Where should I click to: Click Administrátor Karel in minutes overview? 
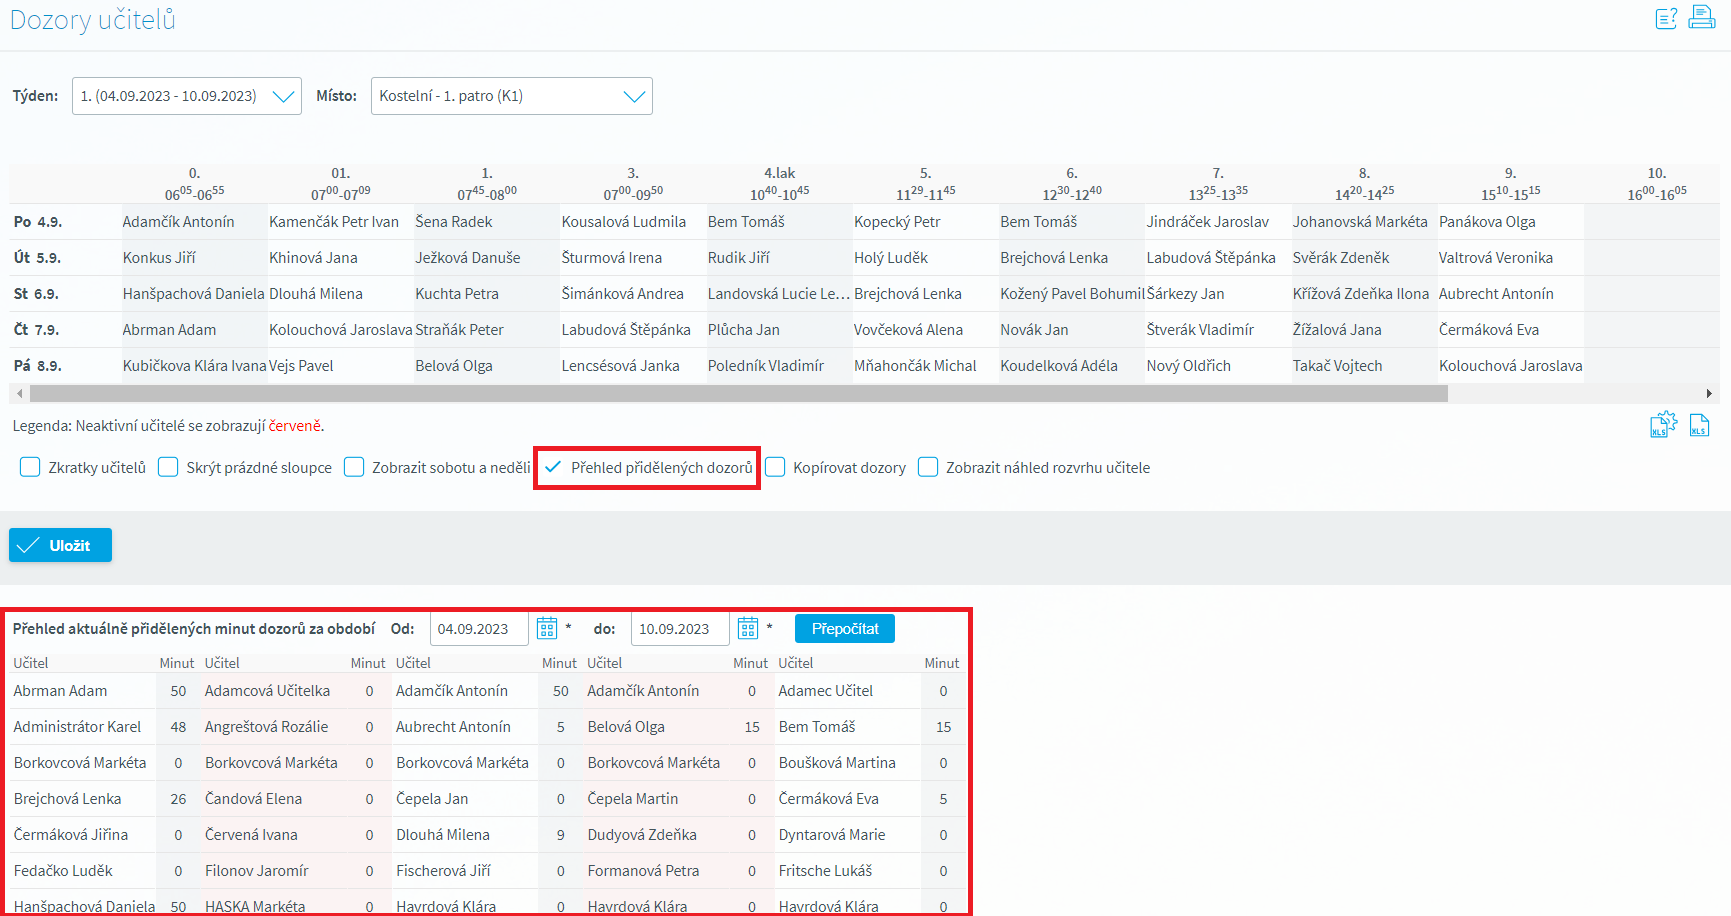77,727
